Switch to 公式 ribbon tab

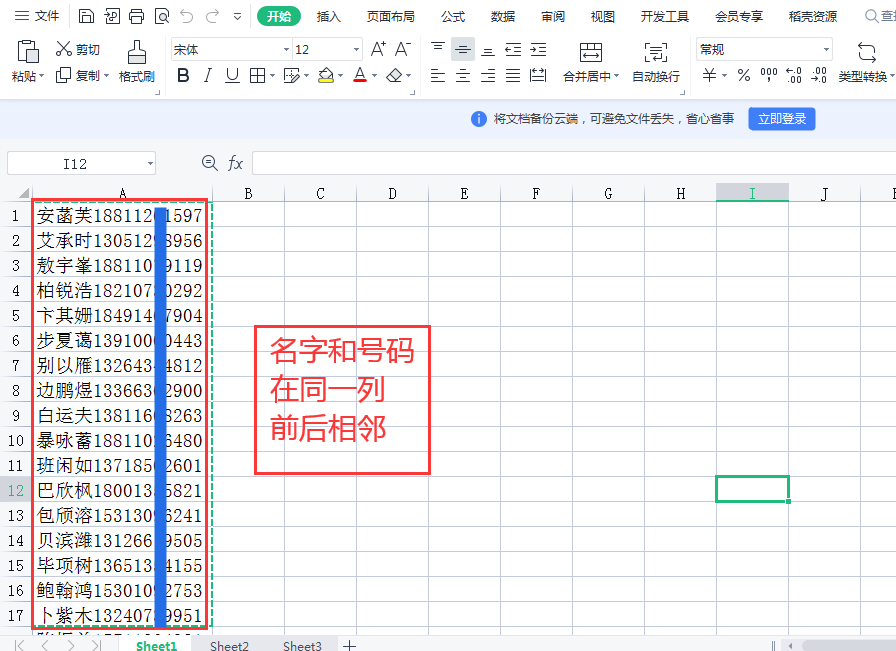click(453, 17)
